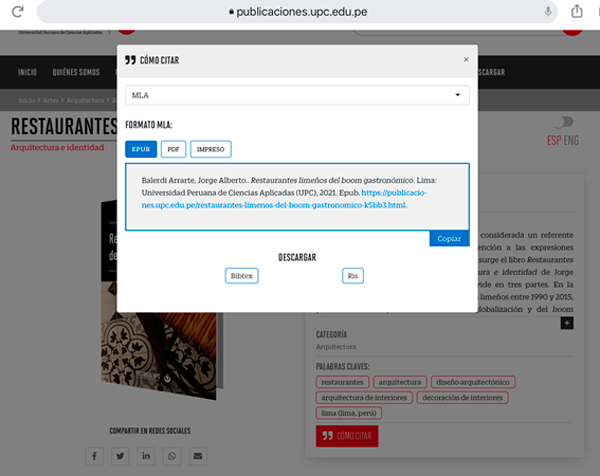Reload the page in the browser

tap(18, 11)
